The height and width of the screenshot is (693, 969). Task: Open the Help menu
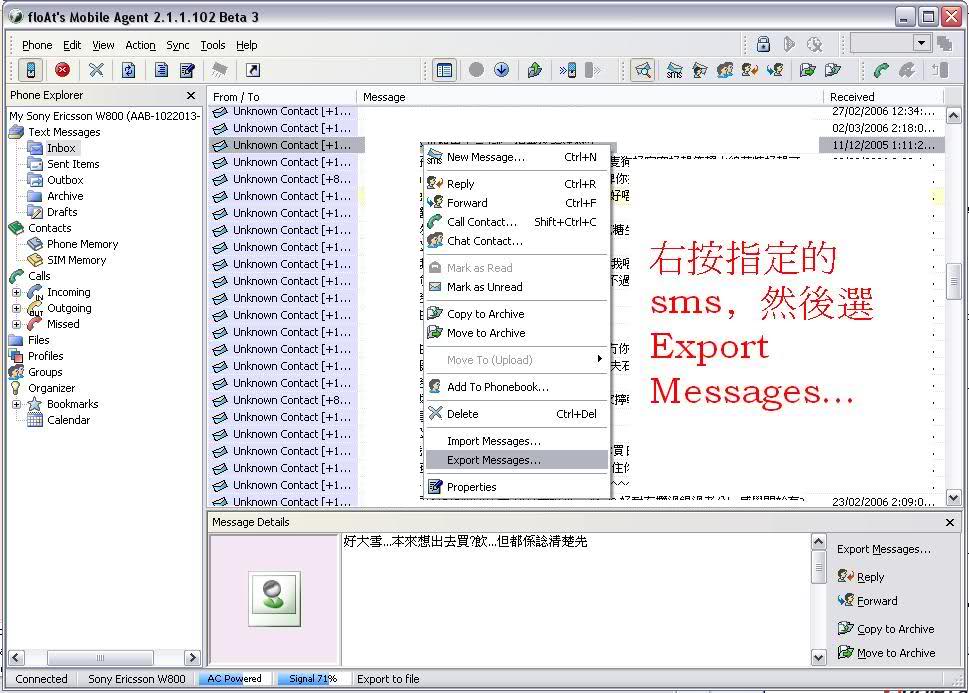pos(247,45)
